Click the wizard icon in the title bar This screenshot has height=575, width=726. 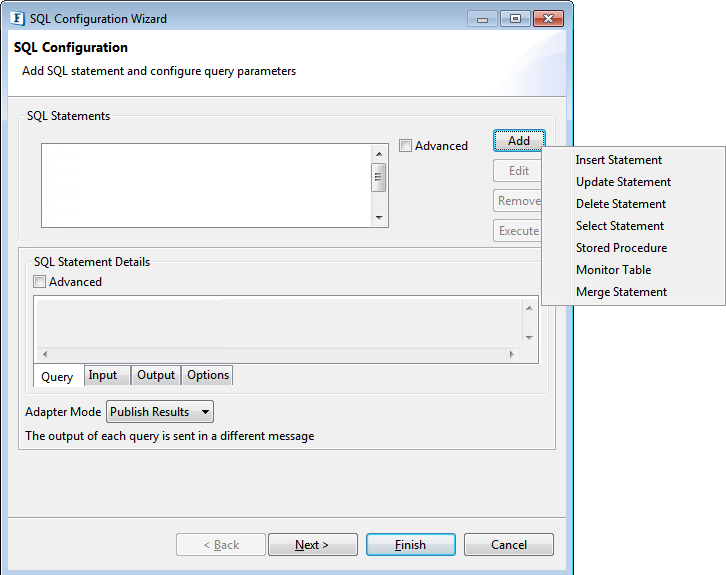click(x=18, y=18)
